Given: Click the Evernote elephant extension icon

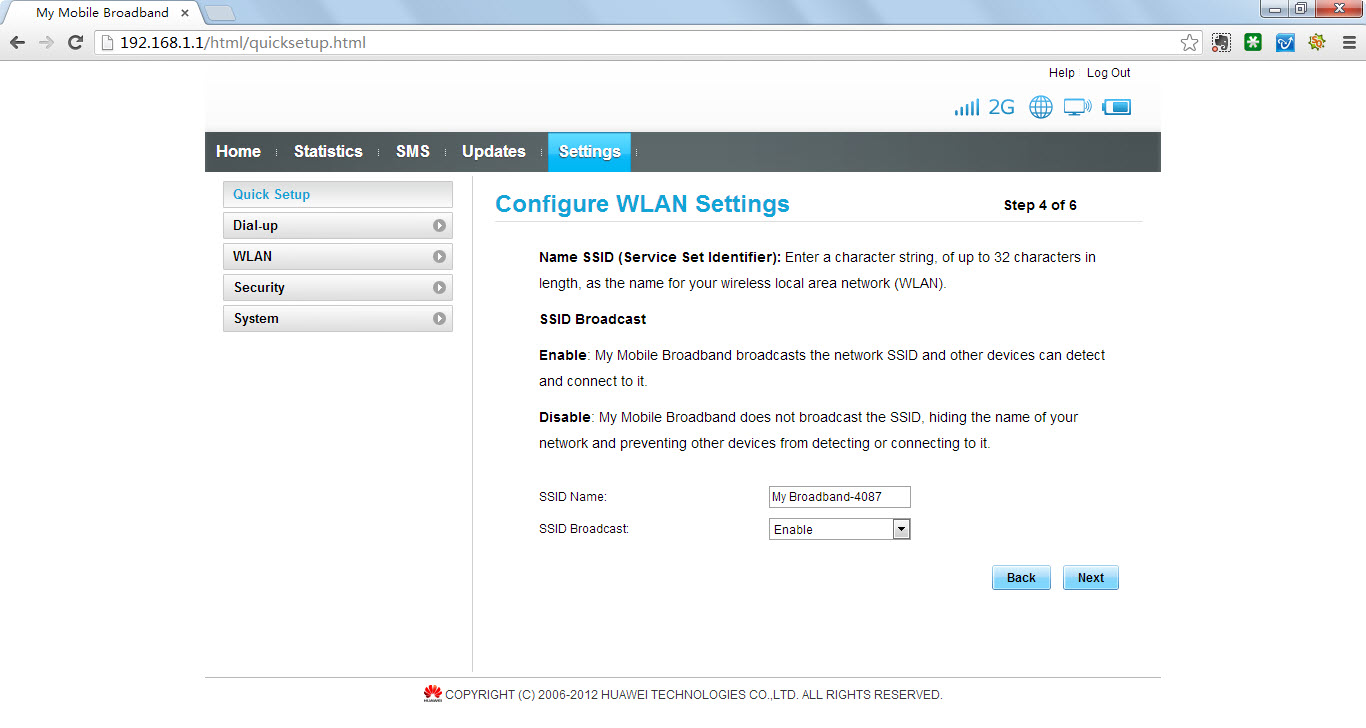Looking at the screenshot, I should (x=1221, y=43).
